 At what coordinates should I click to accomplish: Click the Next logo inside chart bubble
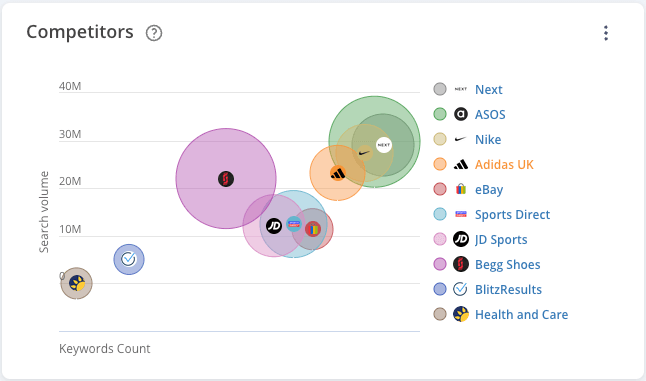pos(384,145)
